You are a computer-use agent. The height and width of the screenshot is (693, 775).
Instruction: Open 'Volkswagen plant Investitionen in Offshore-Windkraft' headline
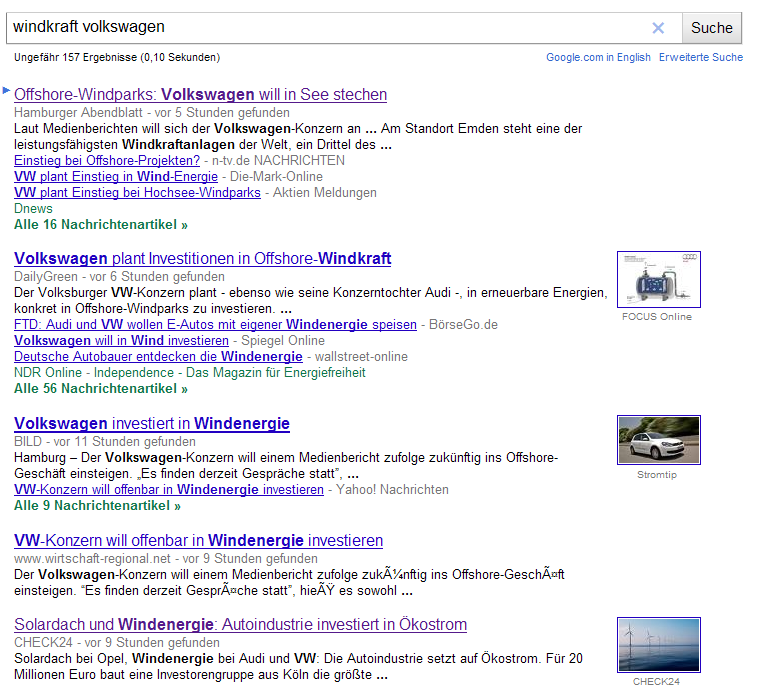pos(203,259)
